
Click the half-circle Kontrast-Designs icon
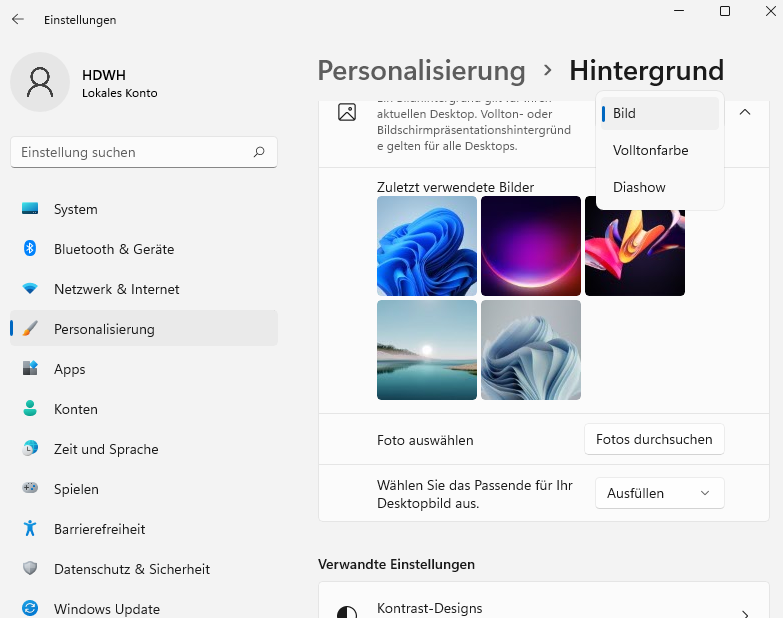pos(347,612)
